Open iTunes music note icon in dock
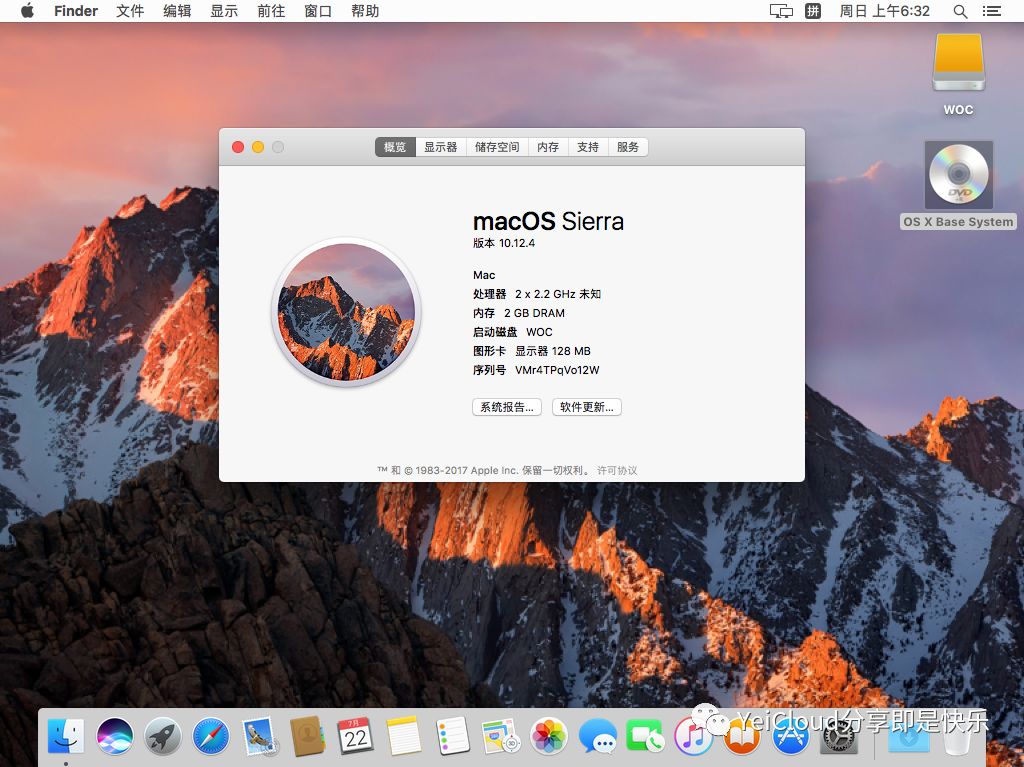This screenshot has height=767, width=1024. [x=693, y=736]
